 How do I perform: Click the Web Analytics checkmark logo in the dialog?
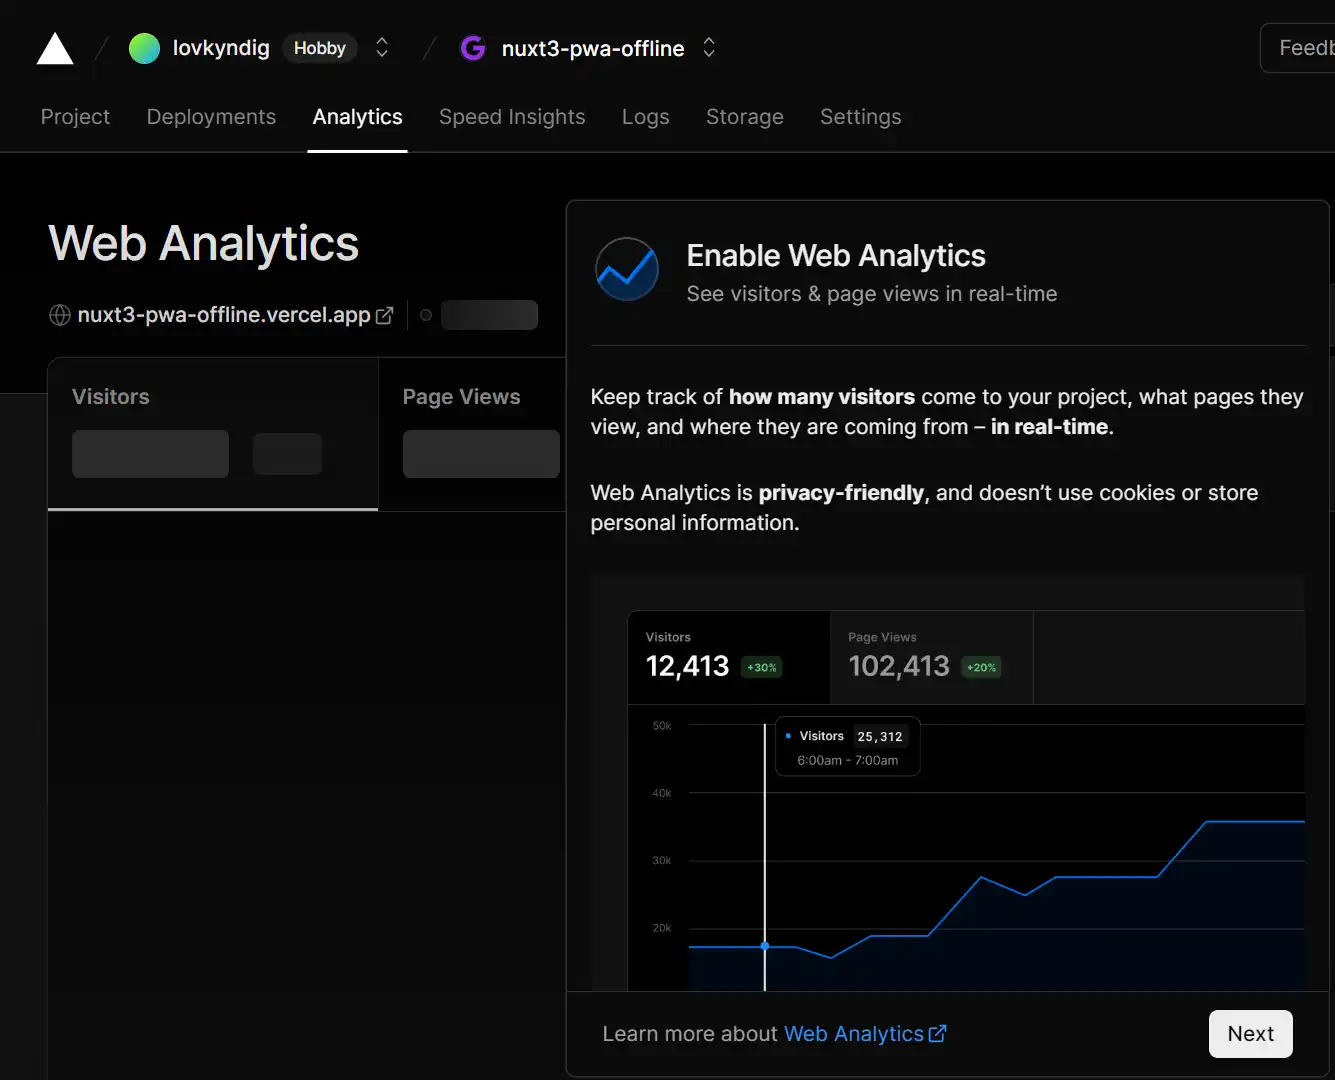click(627, 269)
